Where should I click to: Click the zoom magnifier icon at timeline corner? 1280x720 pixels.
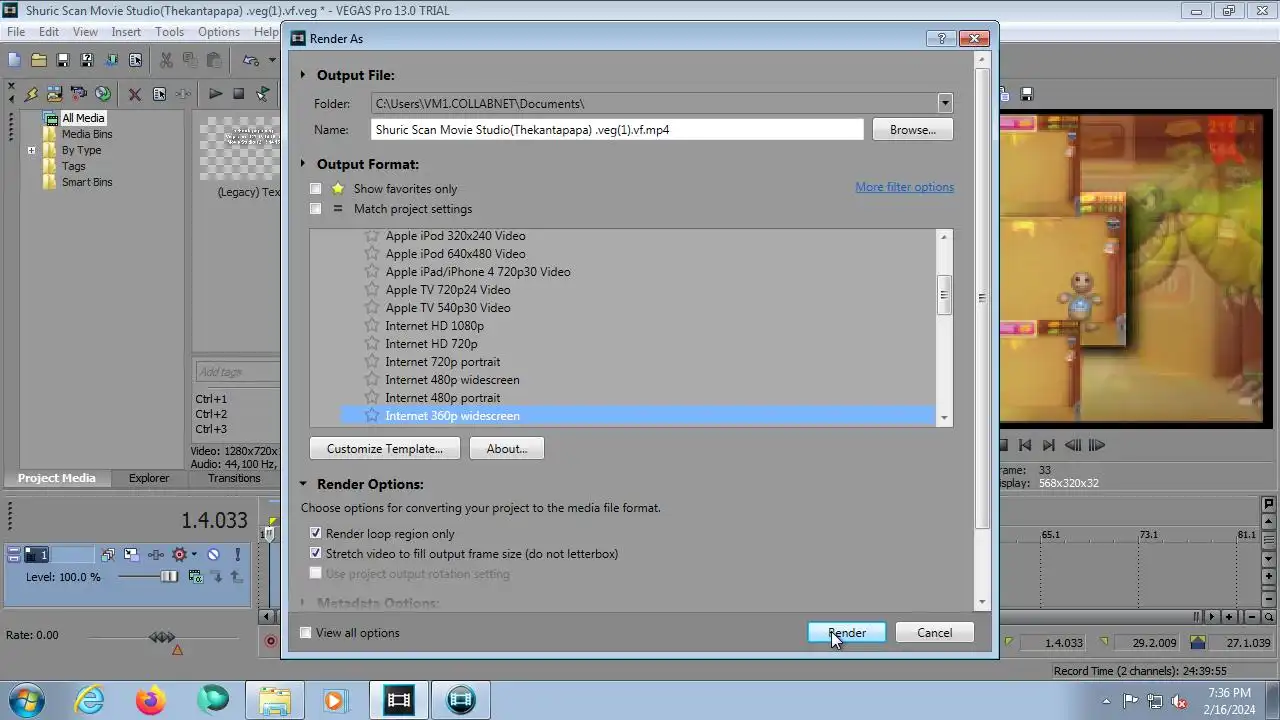coord(1269,617)
